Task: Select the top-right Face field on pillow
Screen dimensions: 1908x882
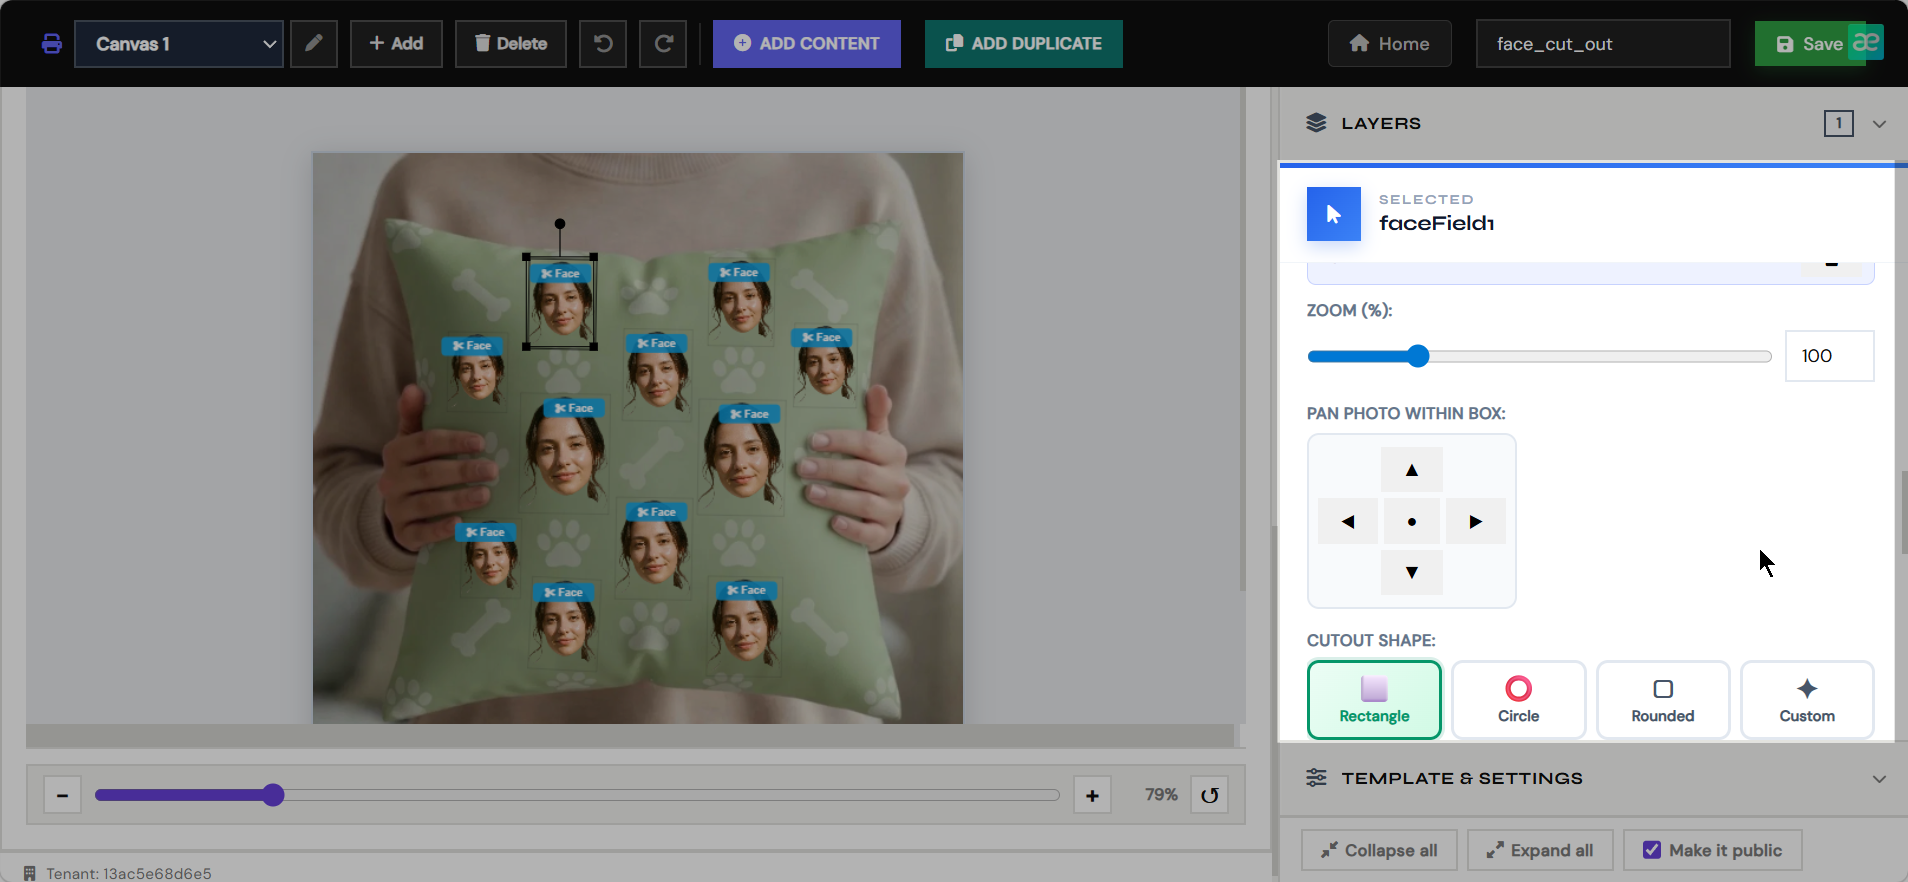Action: point(826,362)
